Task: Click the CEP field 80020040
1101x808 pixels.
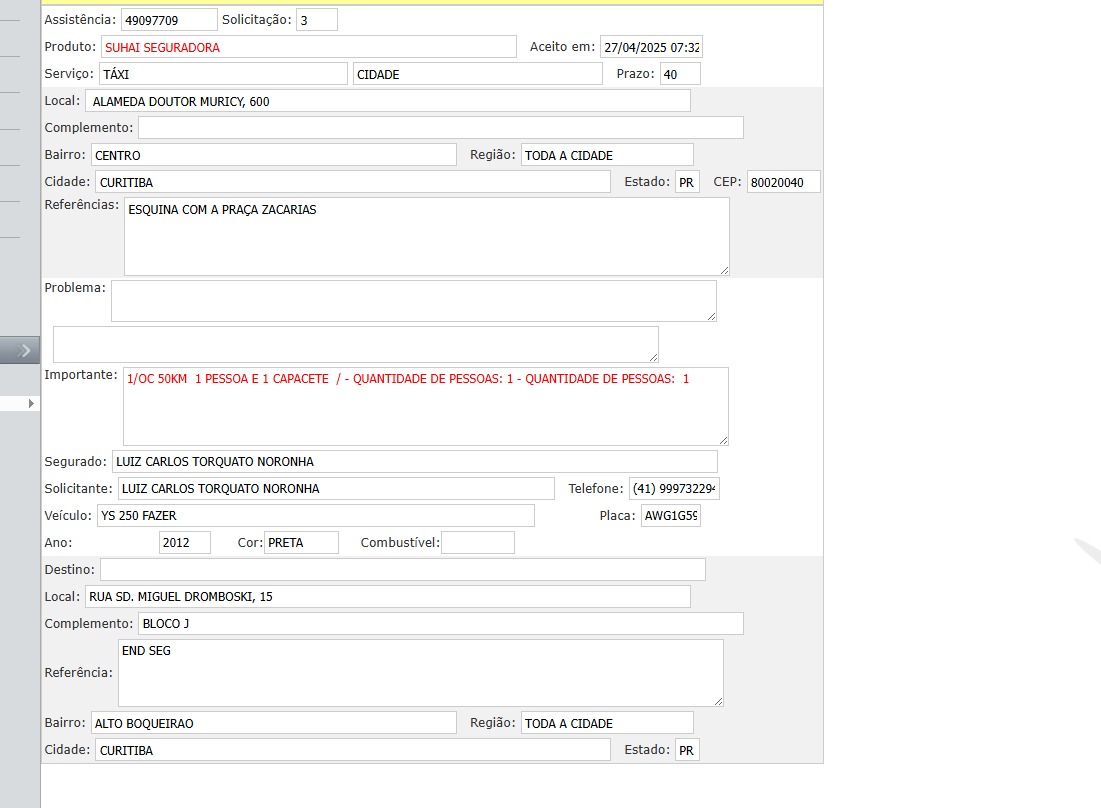Action: [783, 182]
